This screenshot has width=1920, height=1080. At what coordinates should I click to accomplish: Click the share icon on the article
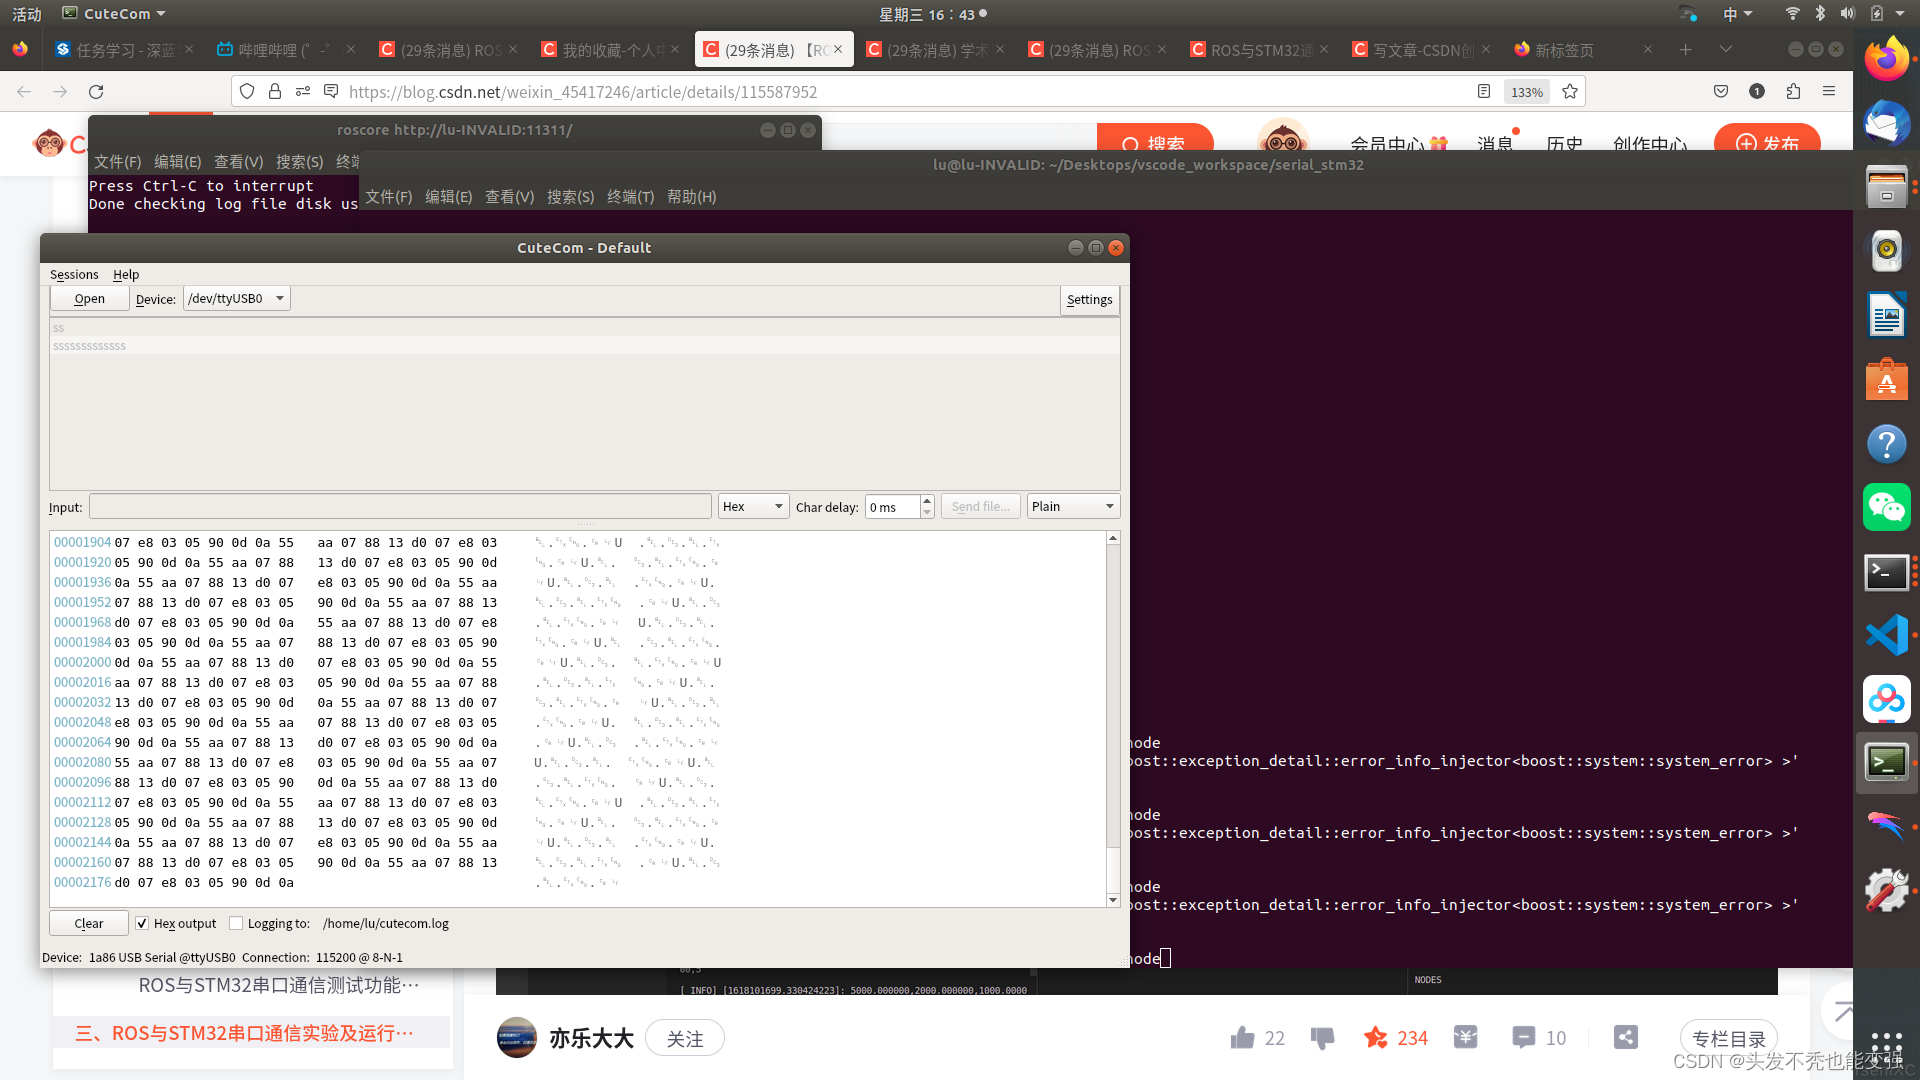[x=1625, y=1037]
